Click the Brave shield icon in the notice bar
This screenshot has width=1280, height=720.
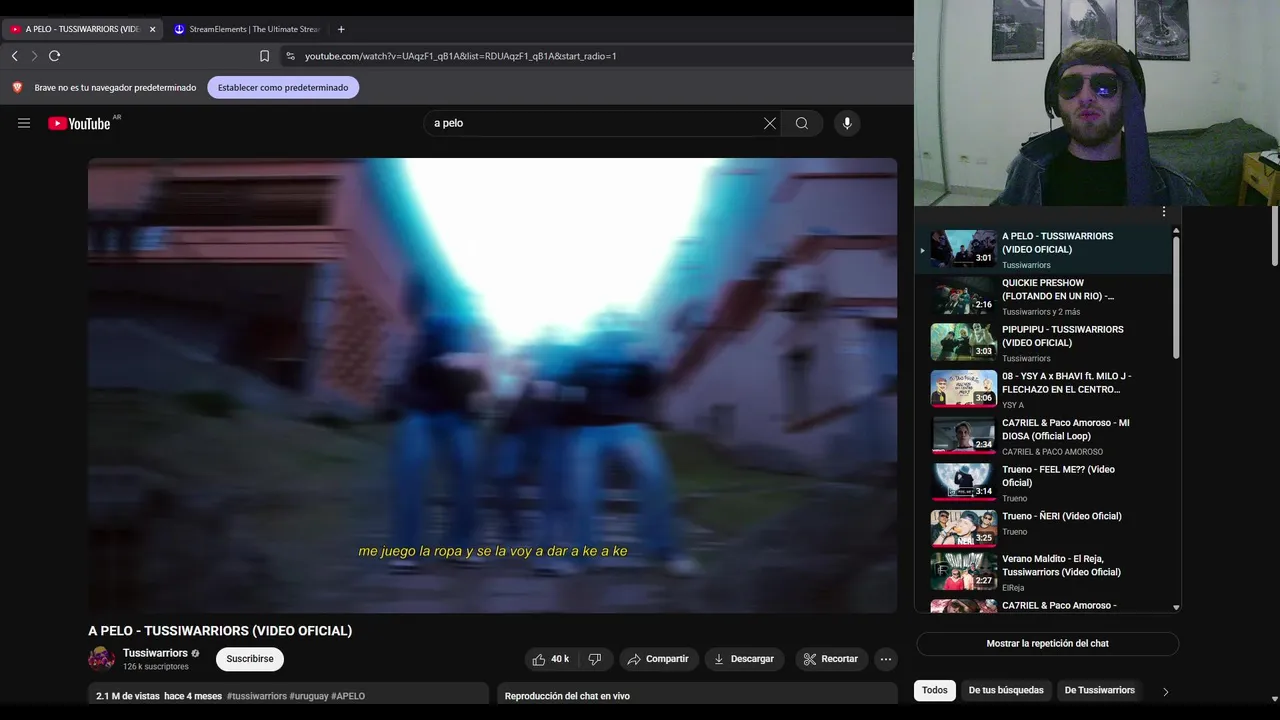[17, 87]
